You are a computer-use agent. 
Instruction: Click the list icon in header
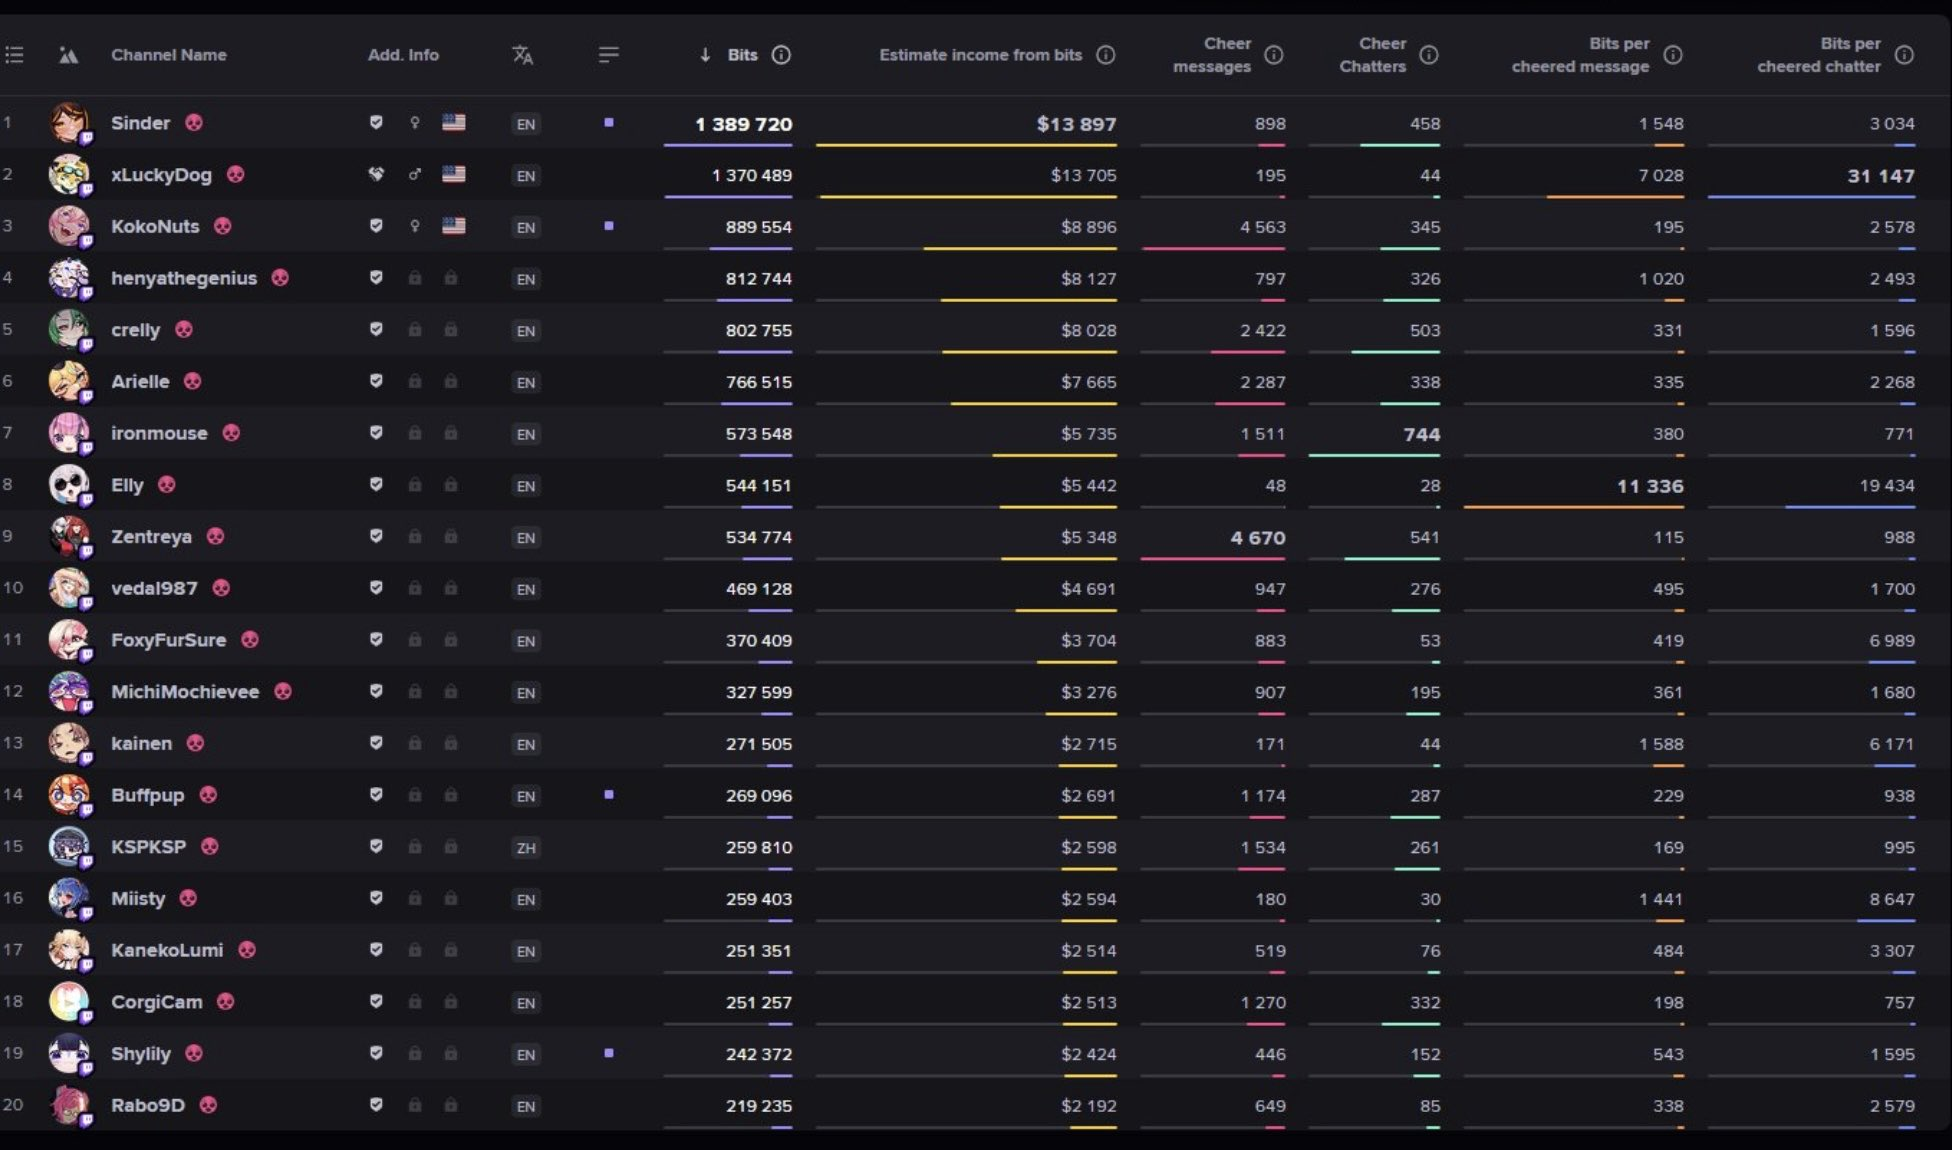pos(14,55)
